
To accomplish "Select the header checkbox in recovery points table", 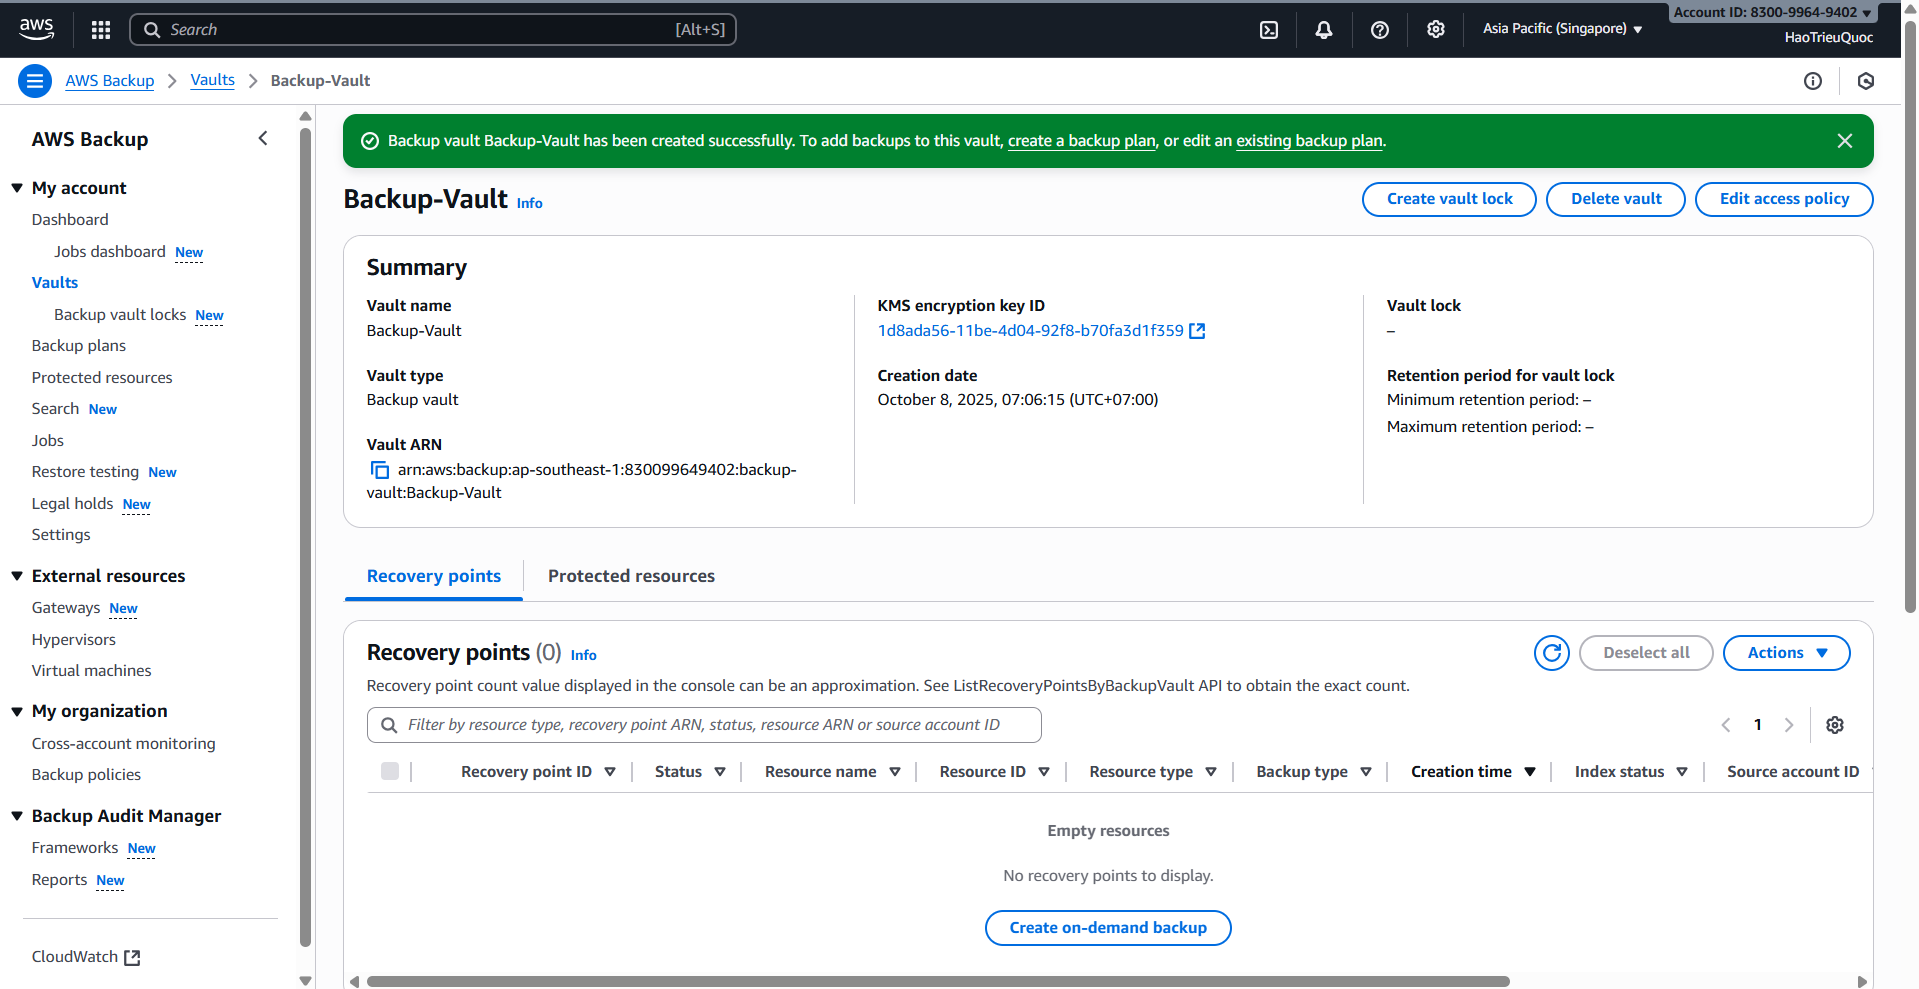I will pyautogui.click(x=390, y=771).
